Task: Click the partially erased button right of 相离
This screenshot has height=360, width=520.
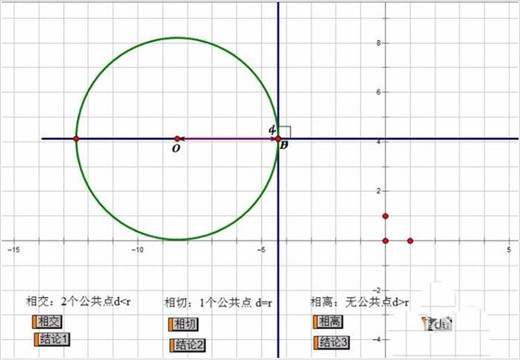Action: [437, 324]
